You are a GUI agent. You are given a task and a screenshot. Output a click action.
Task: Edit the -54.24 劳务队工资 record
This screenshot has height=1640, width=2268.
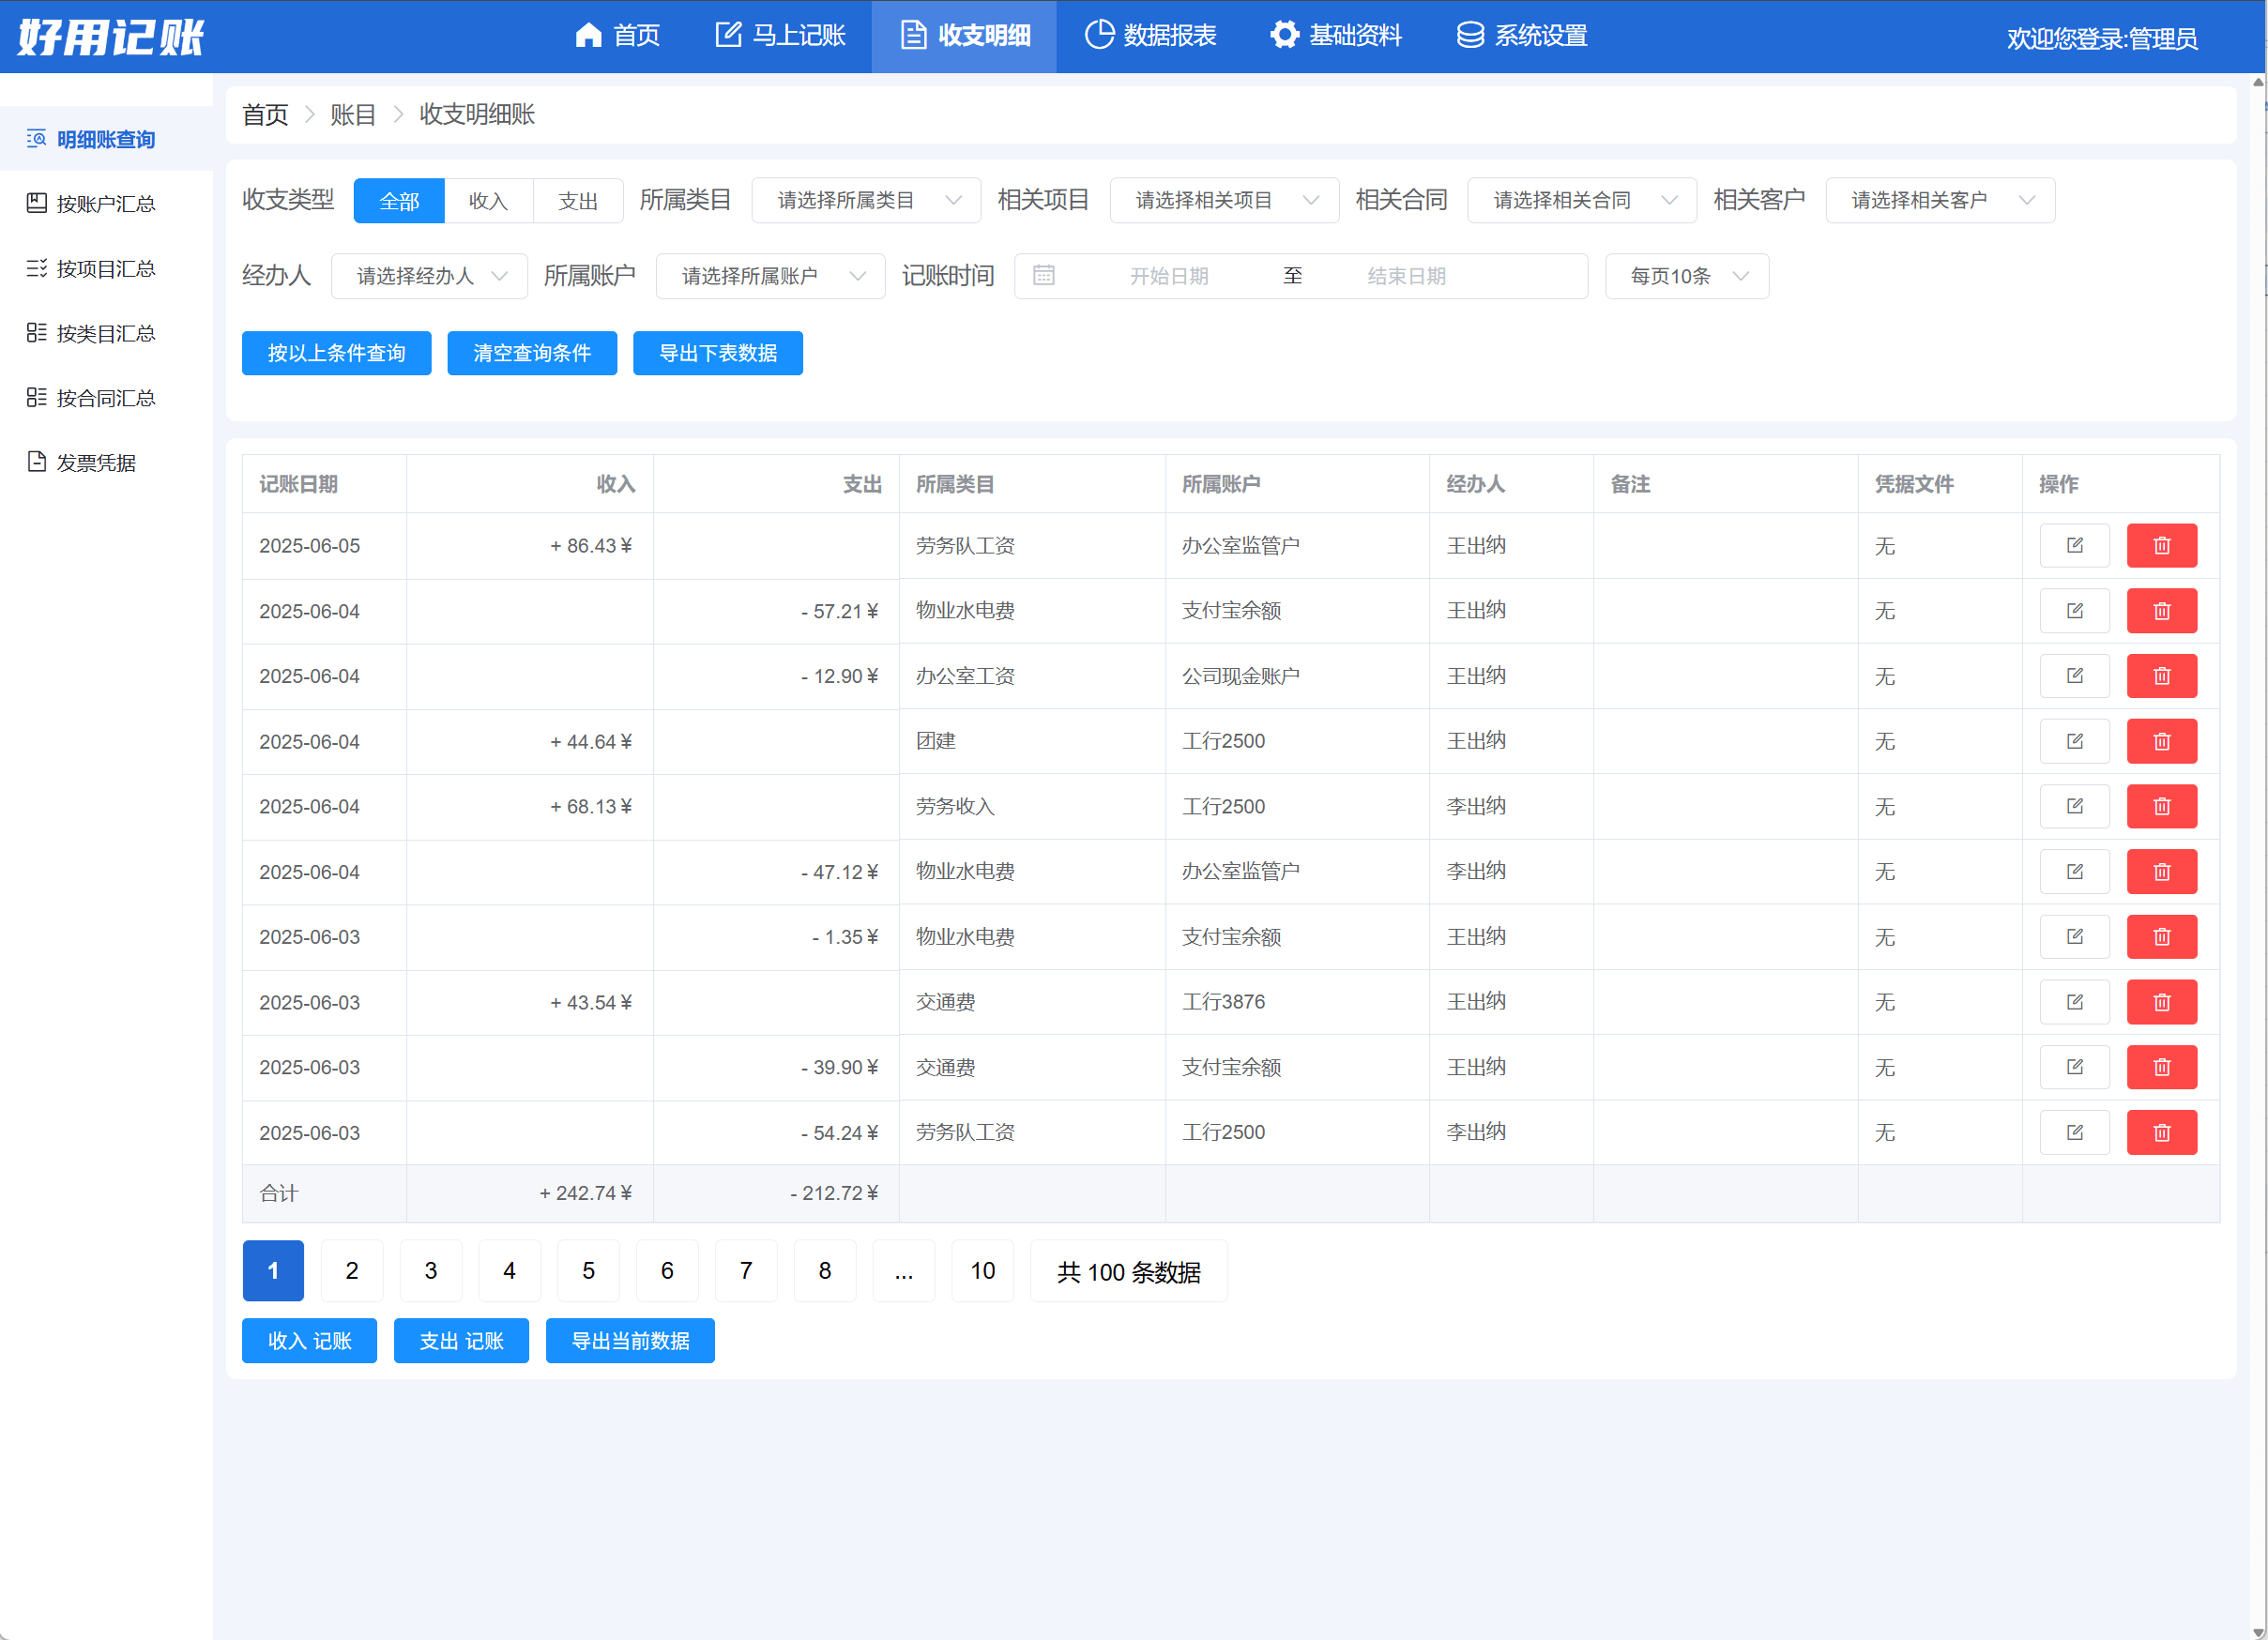click(2074, 1132)
